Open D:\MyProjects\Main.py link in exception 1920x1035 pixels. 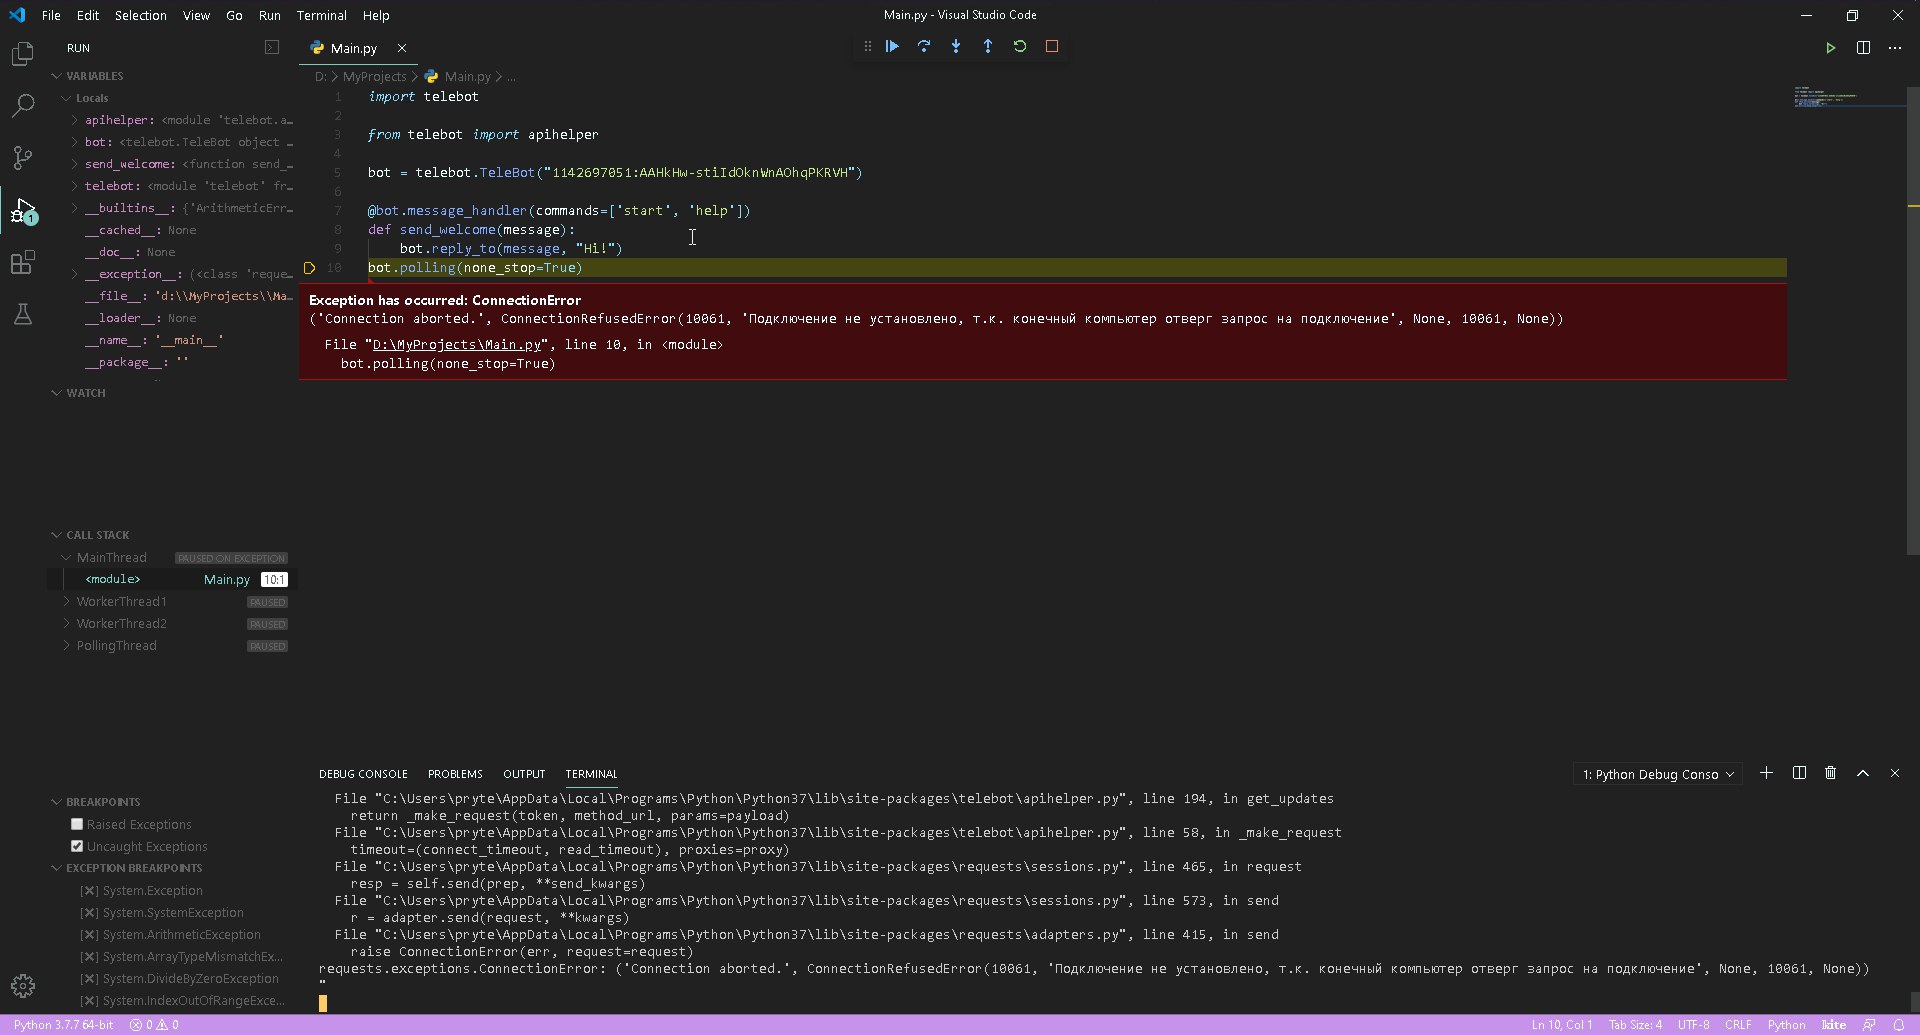click(x=457, y=344)
